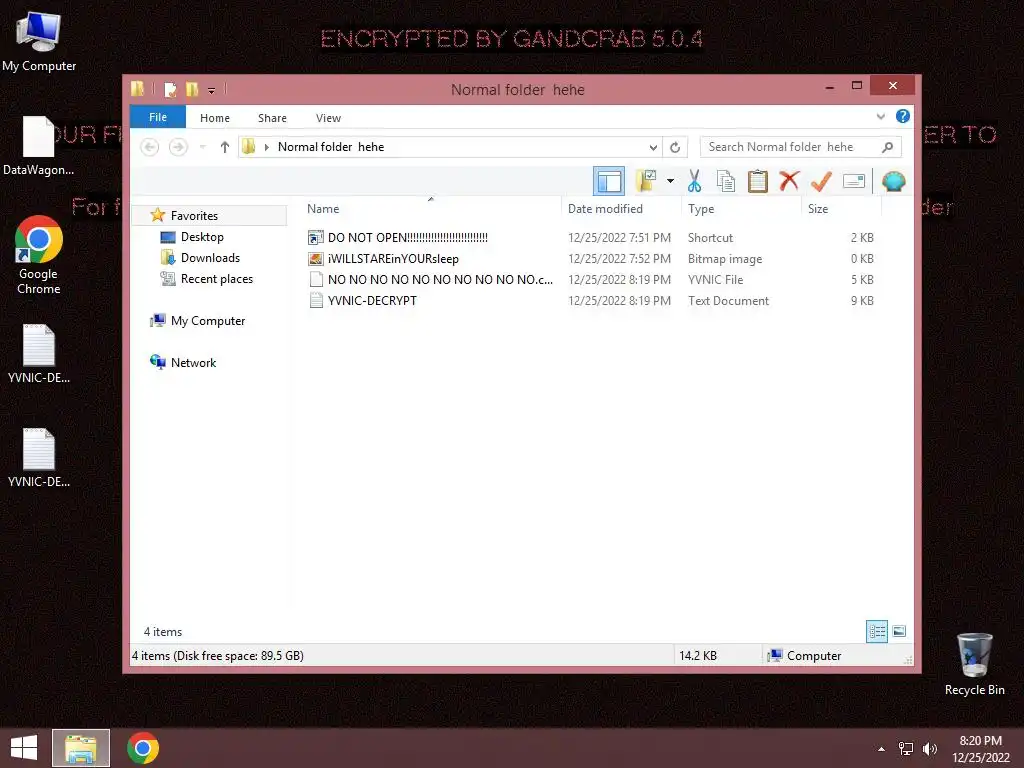
Task: Launch Chrome from the taskbar
Action: [143, 748]
